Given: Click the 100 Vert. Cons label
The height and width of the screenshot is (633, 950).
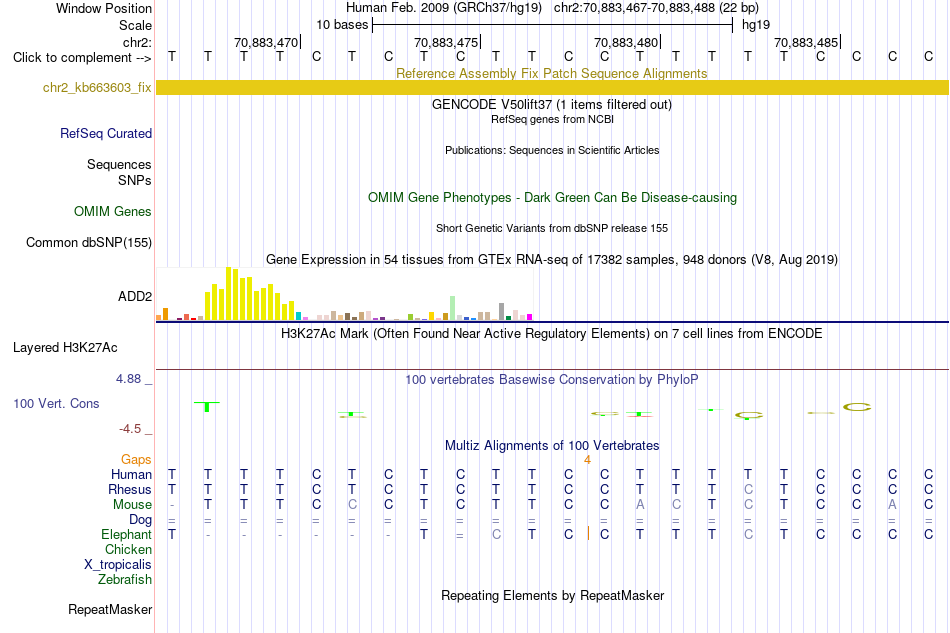Looking at the screenshot, I should coord(56,403).
